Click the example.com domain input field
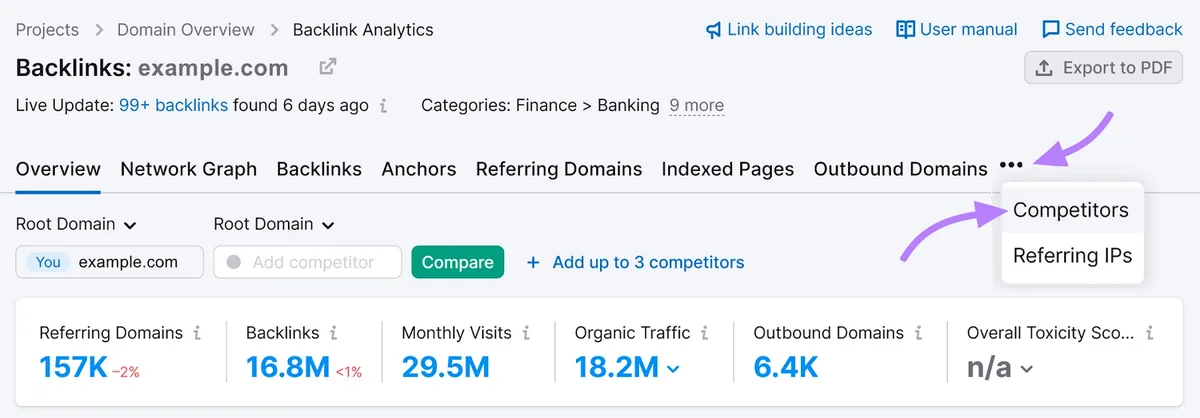This screenshot has width=1200, height=418. click(110, 262)
